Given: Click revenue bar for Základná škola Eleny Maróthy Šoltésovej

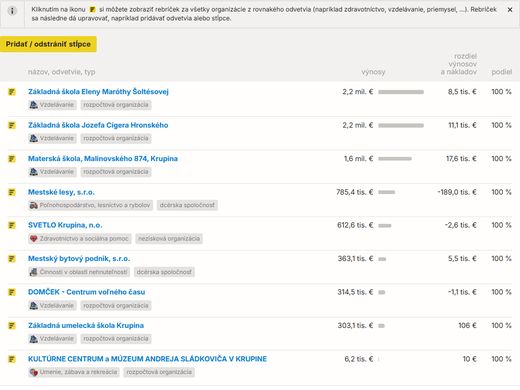Looking at the screenshot, I should click(401, 92).
